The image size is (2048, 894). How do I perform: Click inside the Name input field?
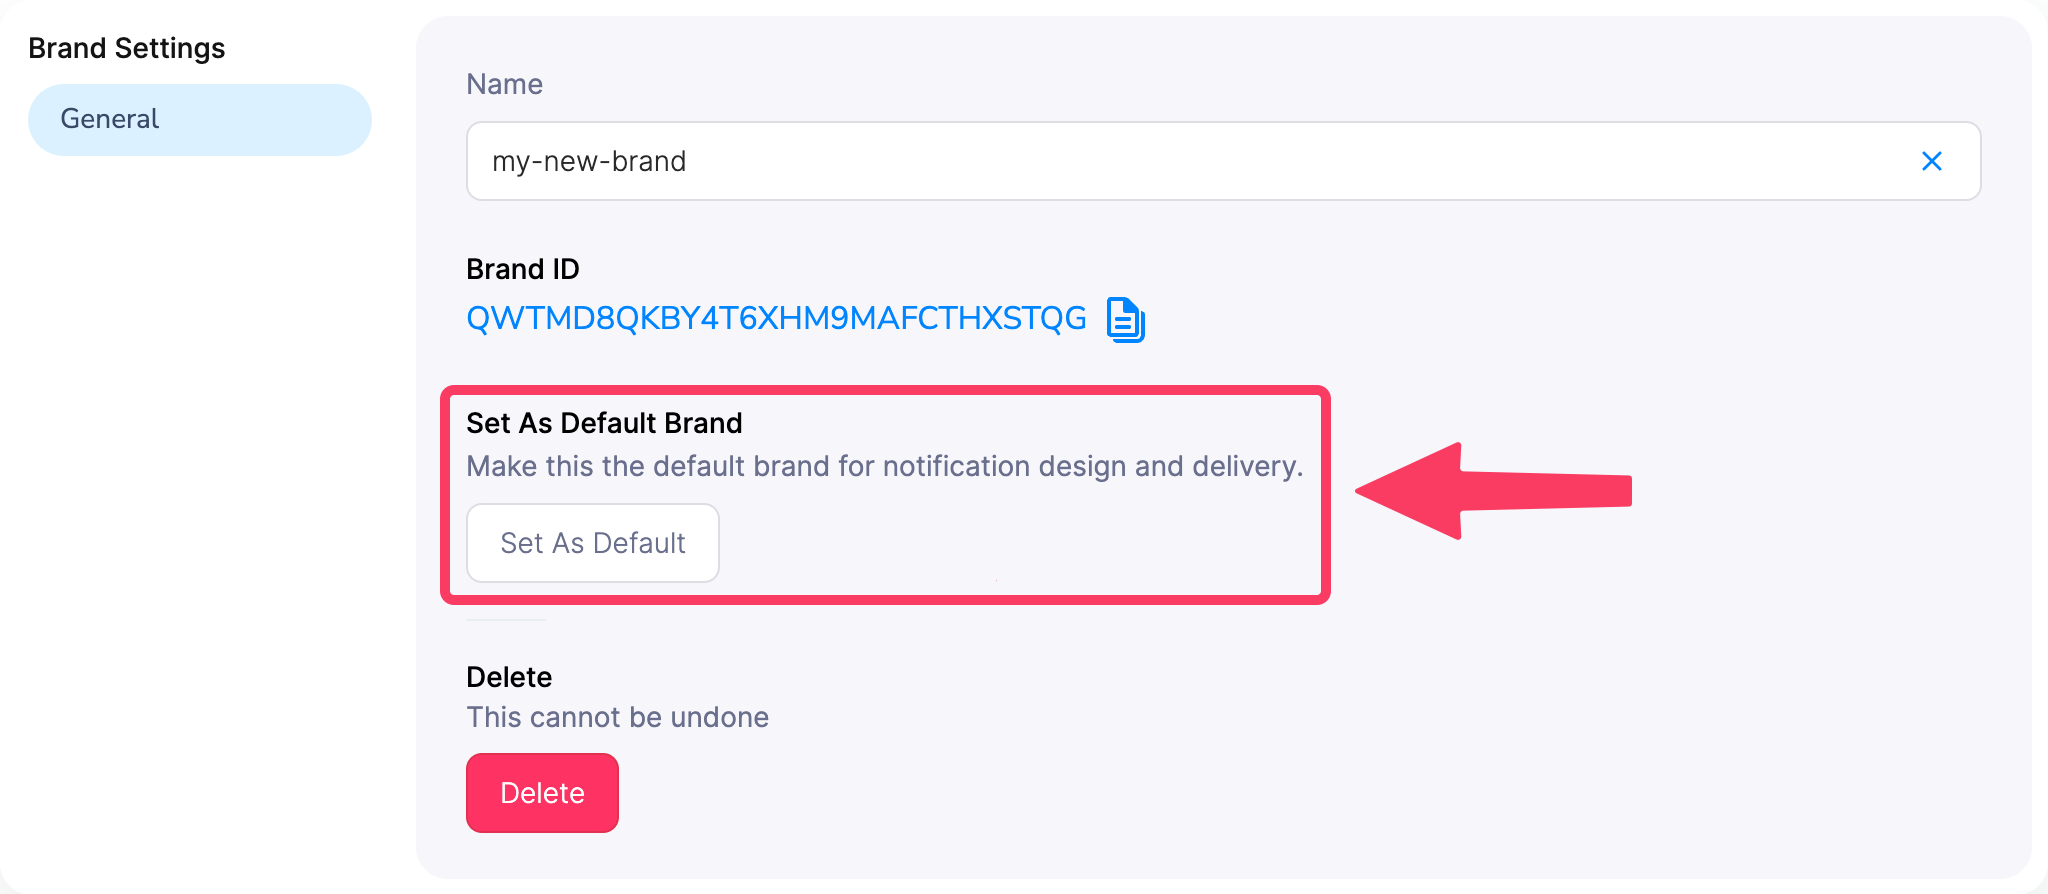(1000, 161)
